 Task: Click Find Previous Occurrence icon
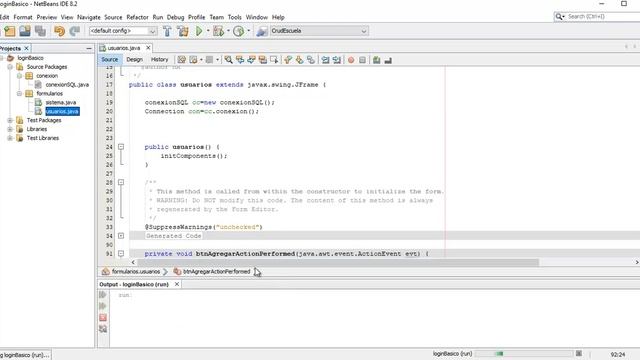click(240, 60)
